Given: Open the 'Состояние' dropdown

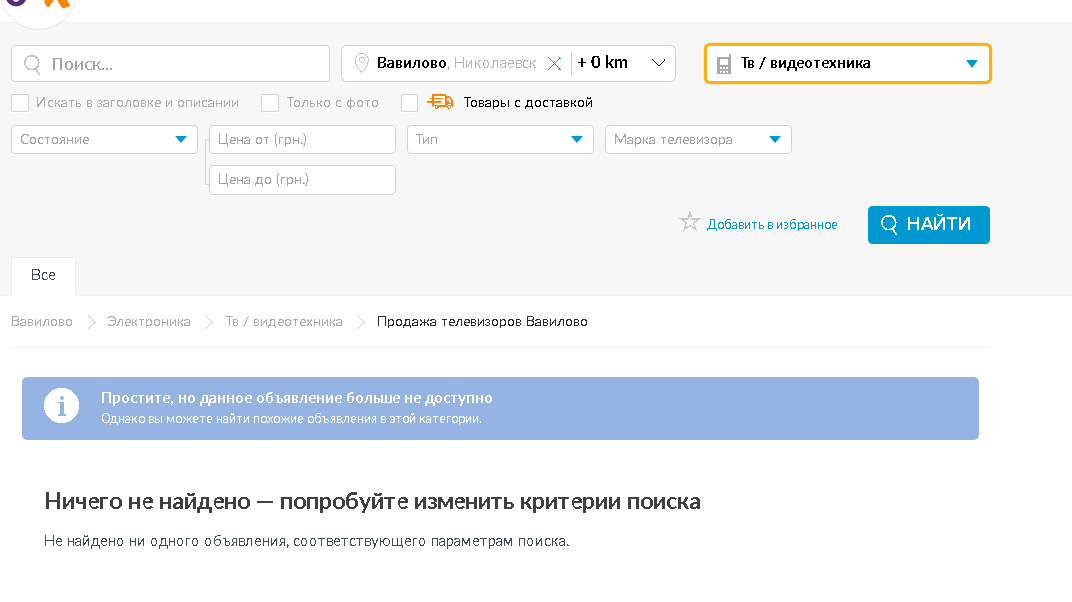Looking at the screenshot, I should click(x=104, y=140).
